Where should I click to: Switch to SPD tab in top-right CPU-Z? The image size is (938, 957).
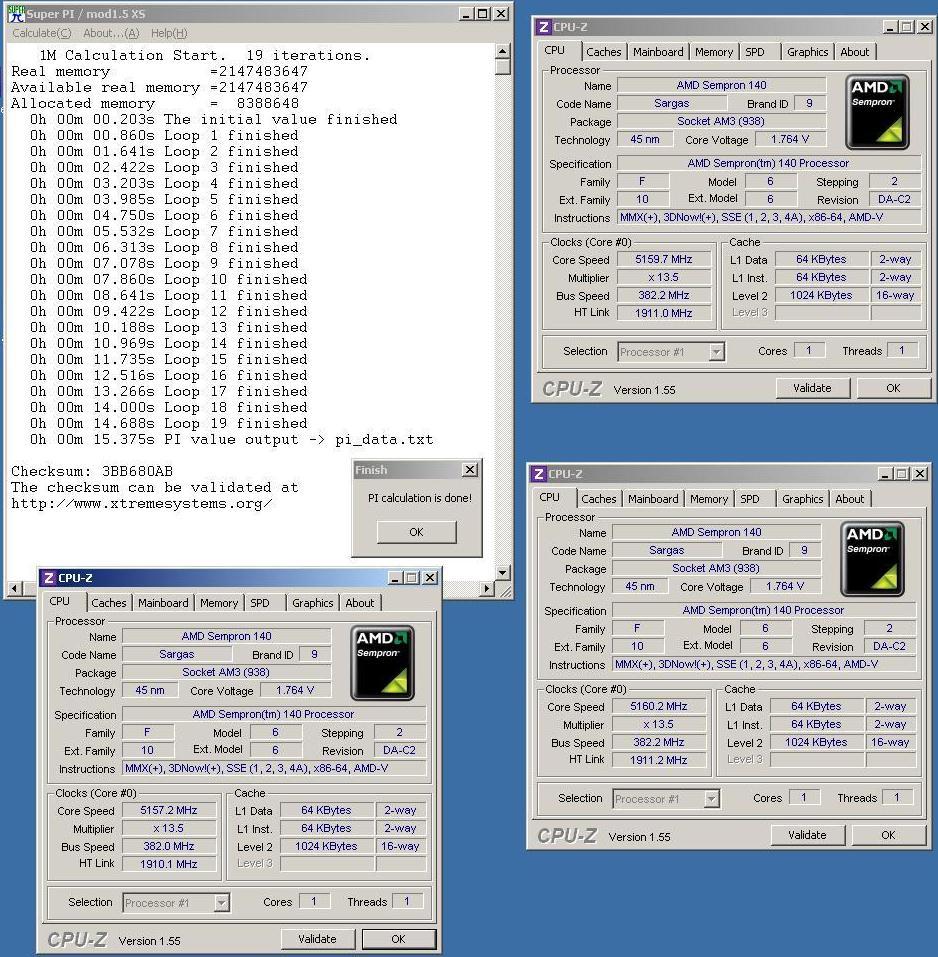(755, 52)
